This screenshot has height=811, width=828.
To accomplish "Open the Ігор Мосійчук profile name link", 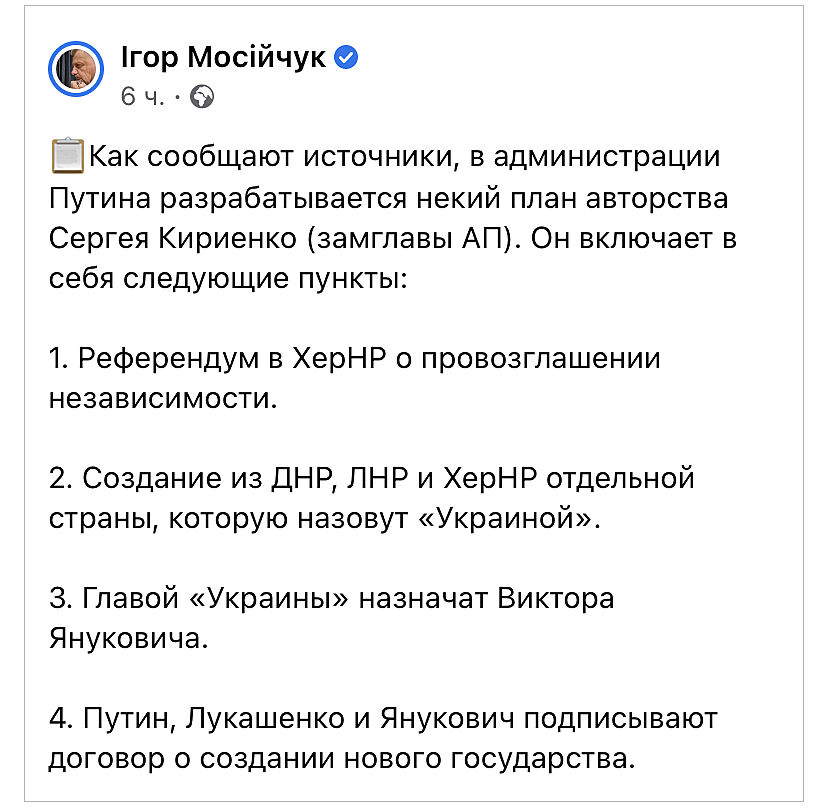I will tap(222, 58).
